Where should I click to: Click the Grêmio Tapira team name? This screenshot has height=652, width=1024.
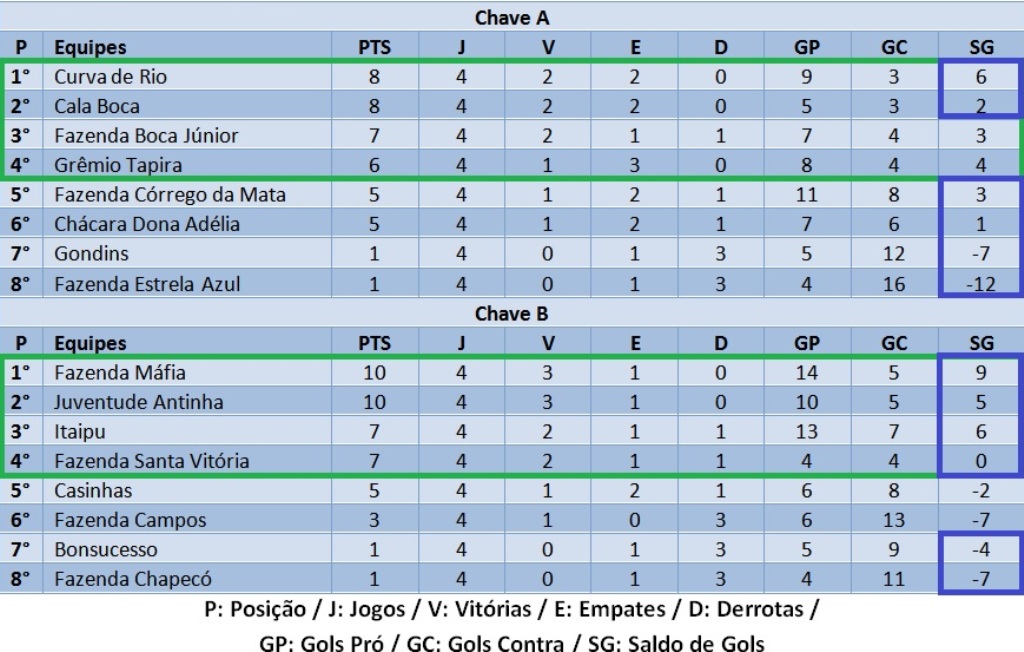118,165
